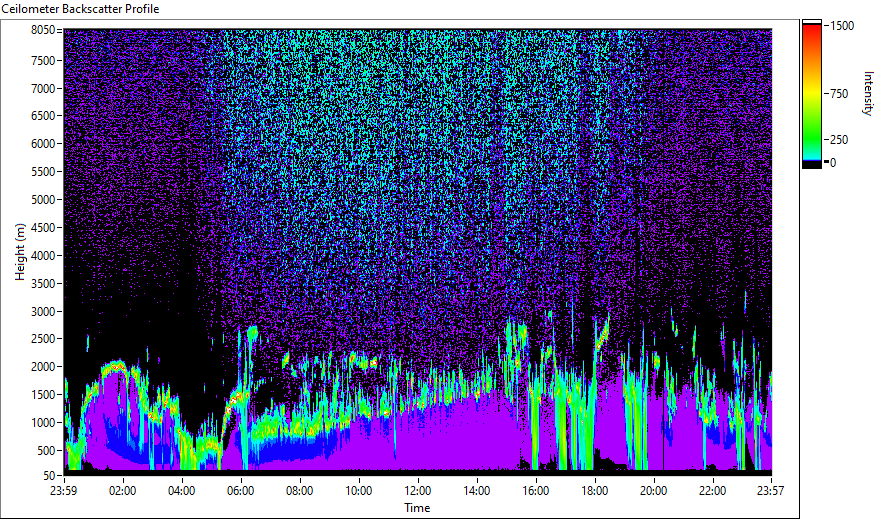Viewport: 878px width, 519px height.
Task: Click the Height (m) axis label
Action: [20, 252]
